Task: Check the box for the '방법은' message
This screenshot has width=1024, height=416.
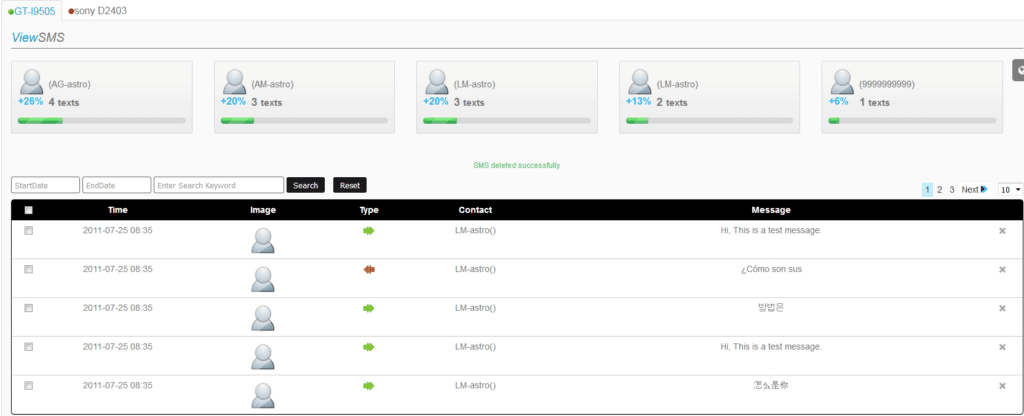Action: click(x=28, y=308)
